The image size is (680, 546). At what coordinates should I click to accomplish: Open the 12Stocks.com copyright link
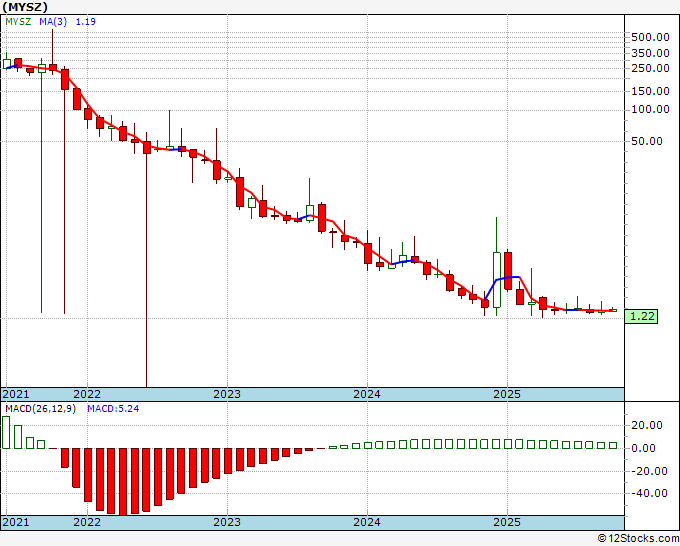pos(638,539)
